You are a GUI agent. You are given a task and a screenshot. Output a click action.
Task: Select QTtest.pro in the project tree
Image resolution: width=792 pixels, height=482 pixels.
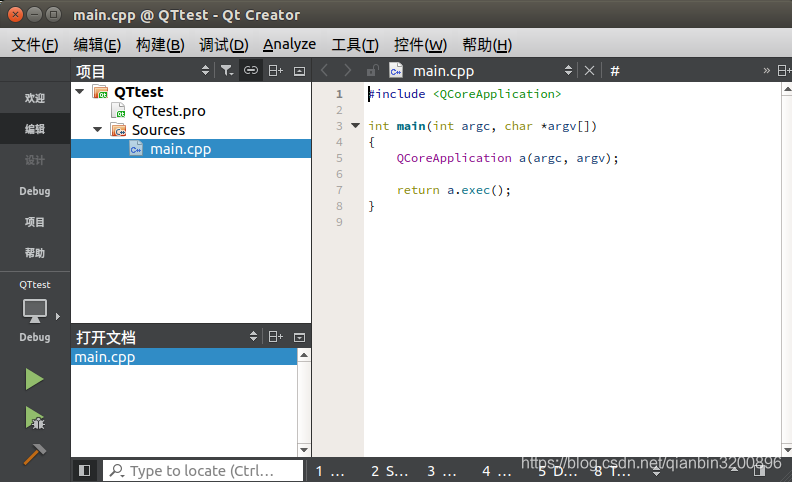coord(168,111)
